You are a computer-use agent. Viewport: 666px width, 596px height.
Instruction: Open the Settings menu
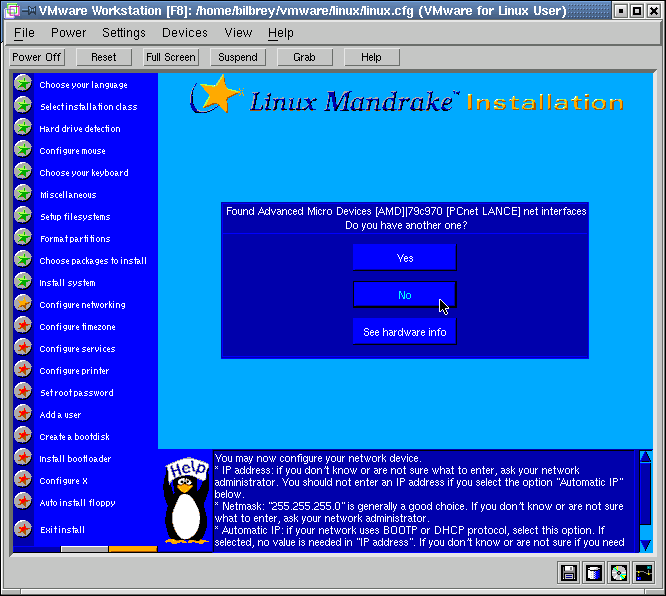124,33
